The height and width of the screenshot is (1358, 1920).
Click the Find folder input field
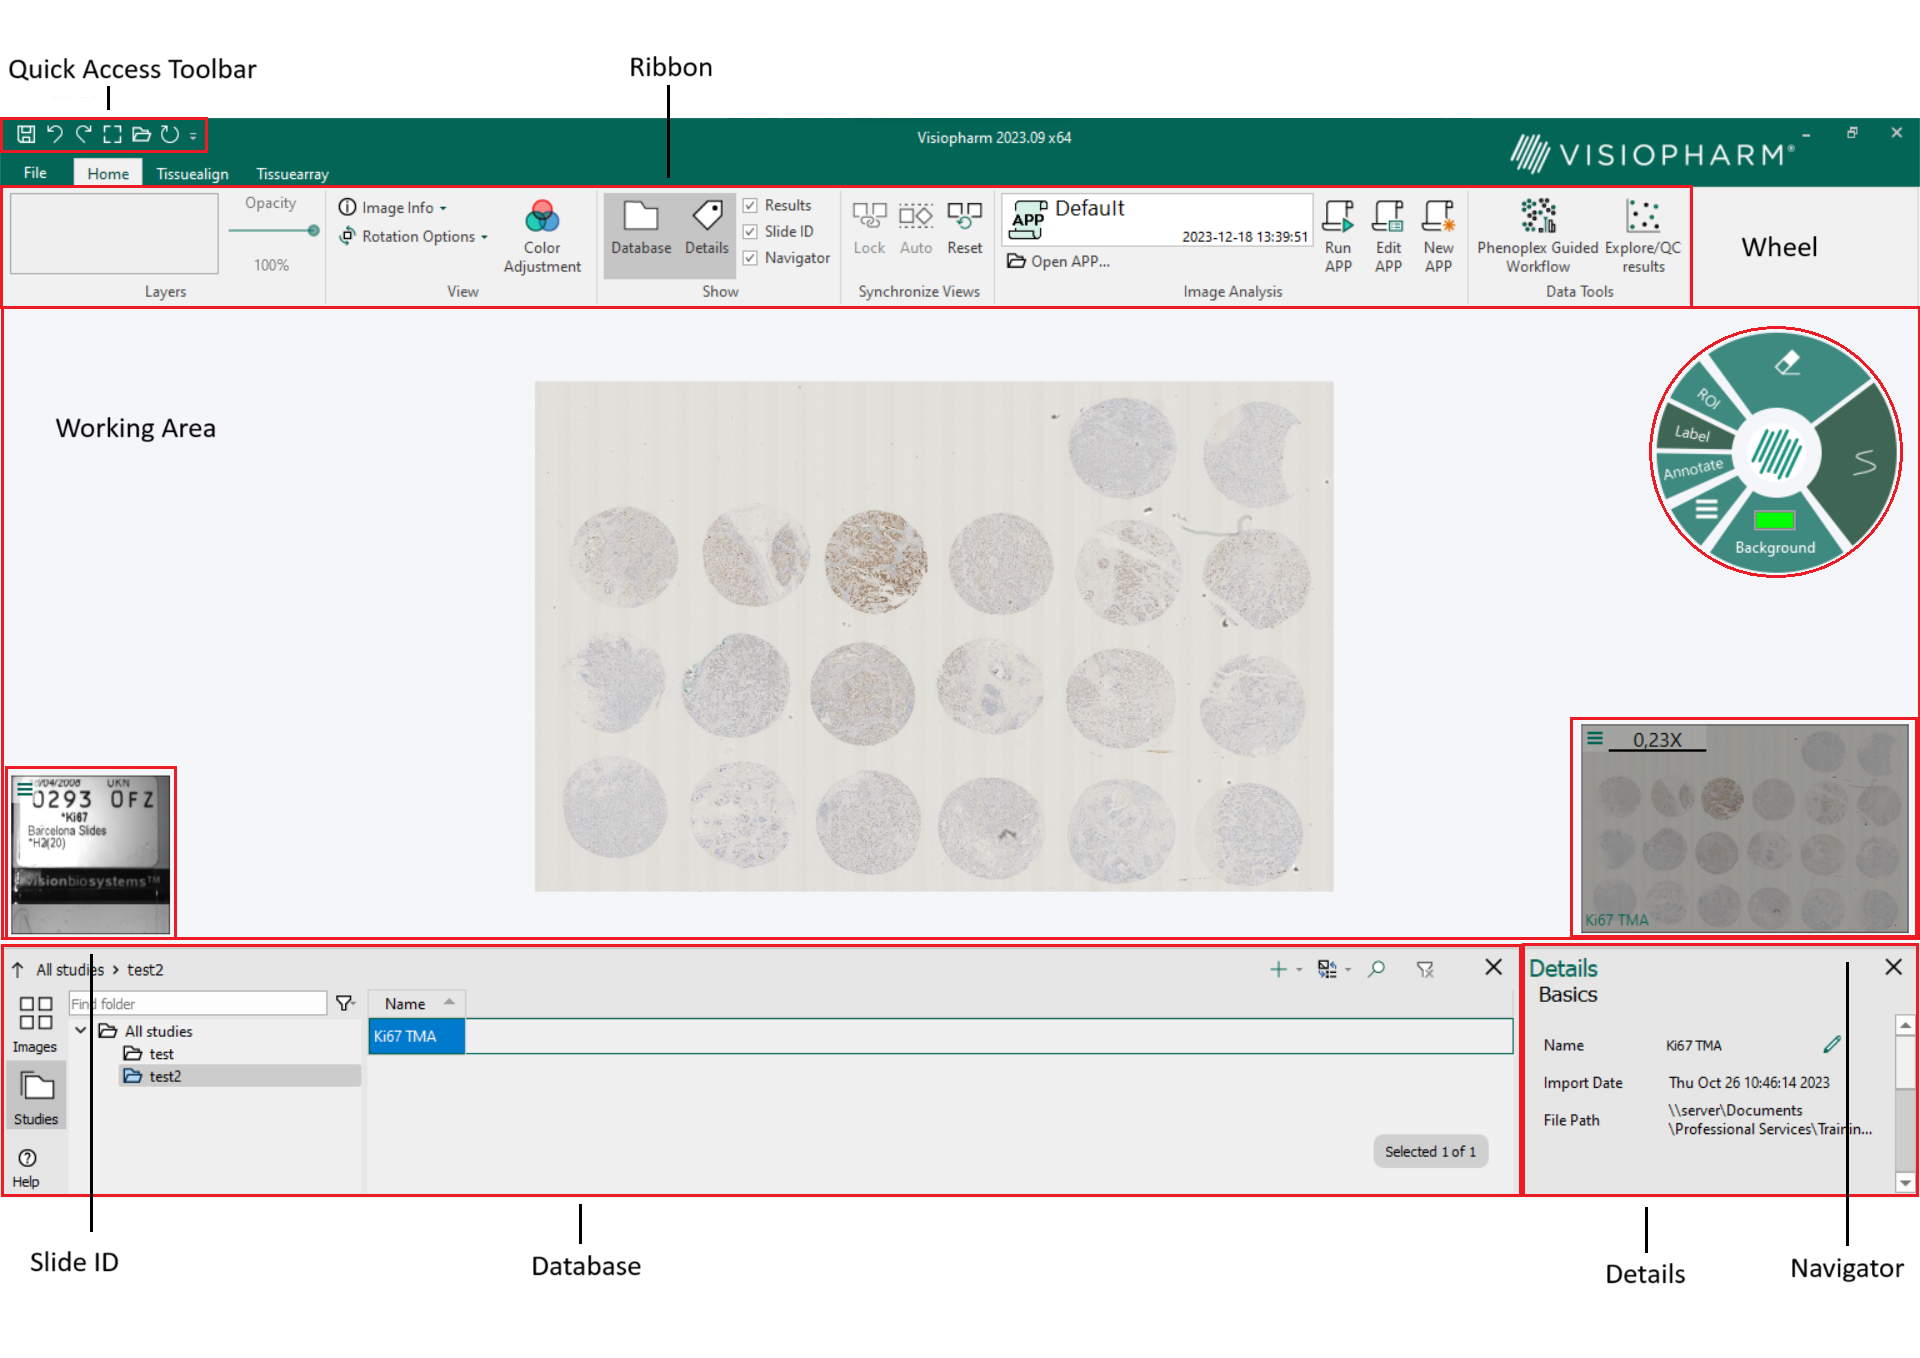pos(198,1003)
